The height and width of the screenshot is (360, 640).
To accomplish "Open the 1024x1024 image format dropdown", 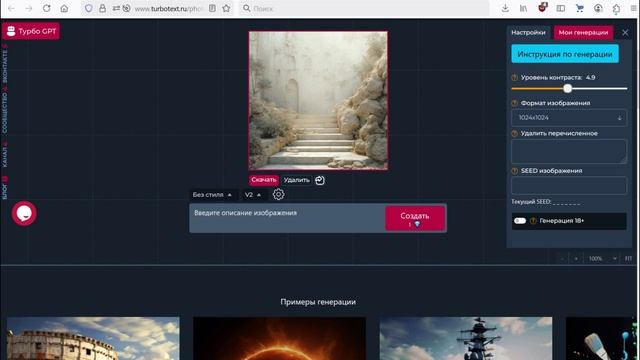I will click(x=569, y=118).
